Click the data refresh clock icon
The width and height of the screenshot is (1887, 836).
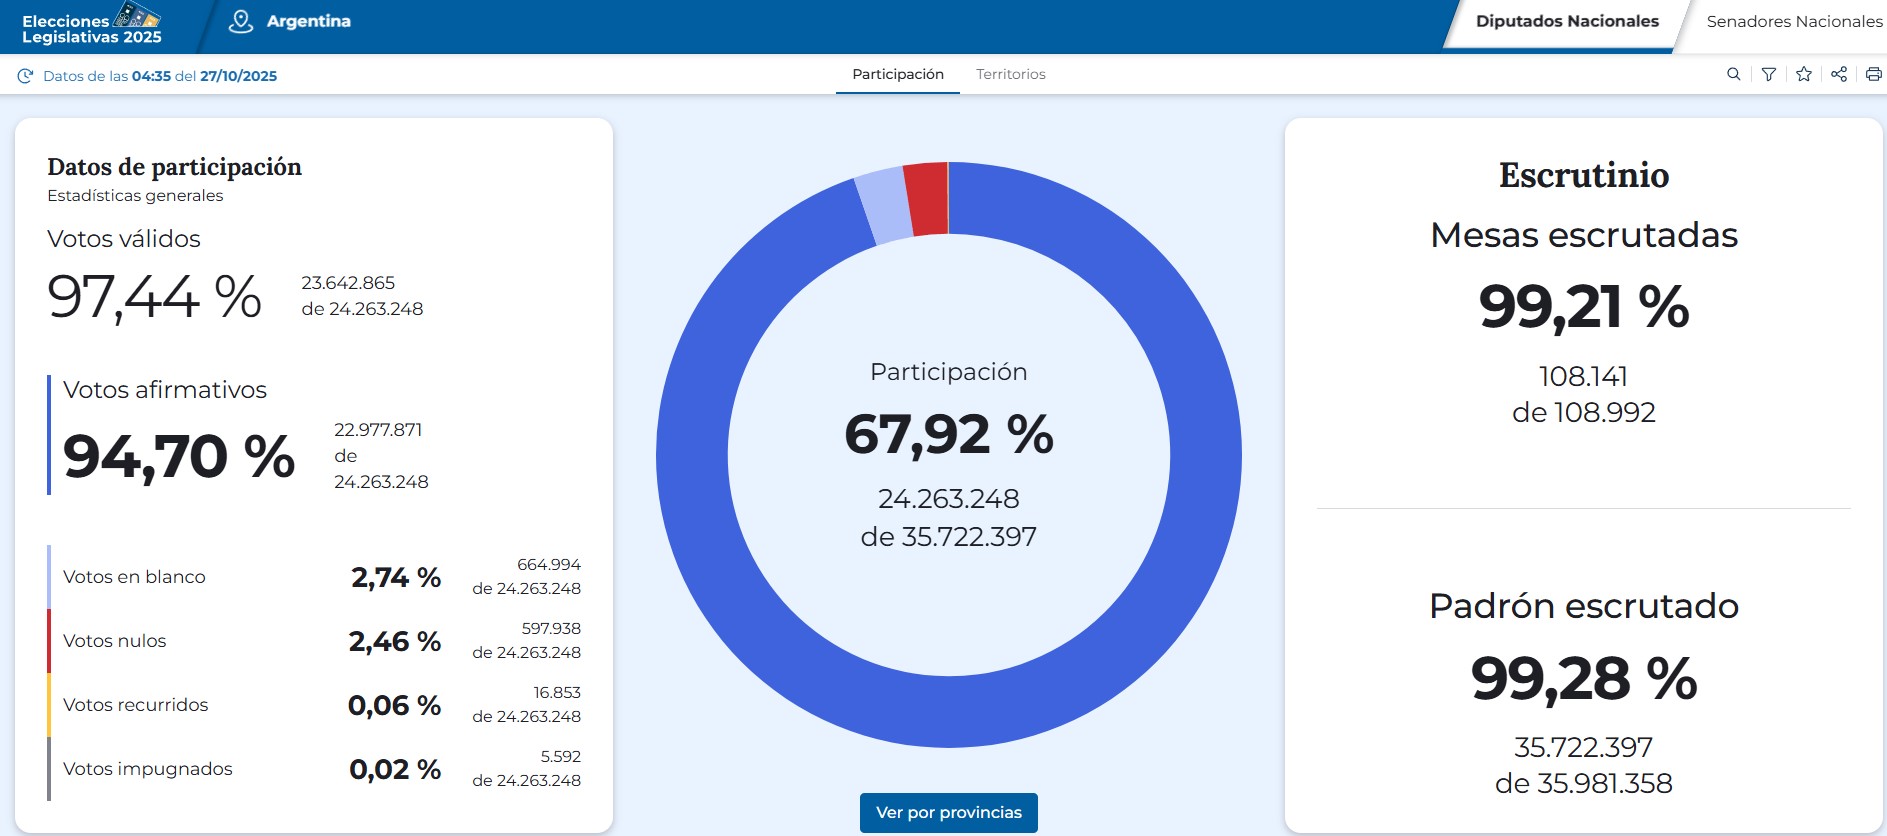(26, 76)
